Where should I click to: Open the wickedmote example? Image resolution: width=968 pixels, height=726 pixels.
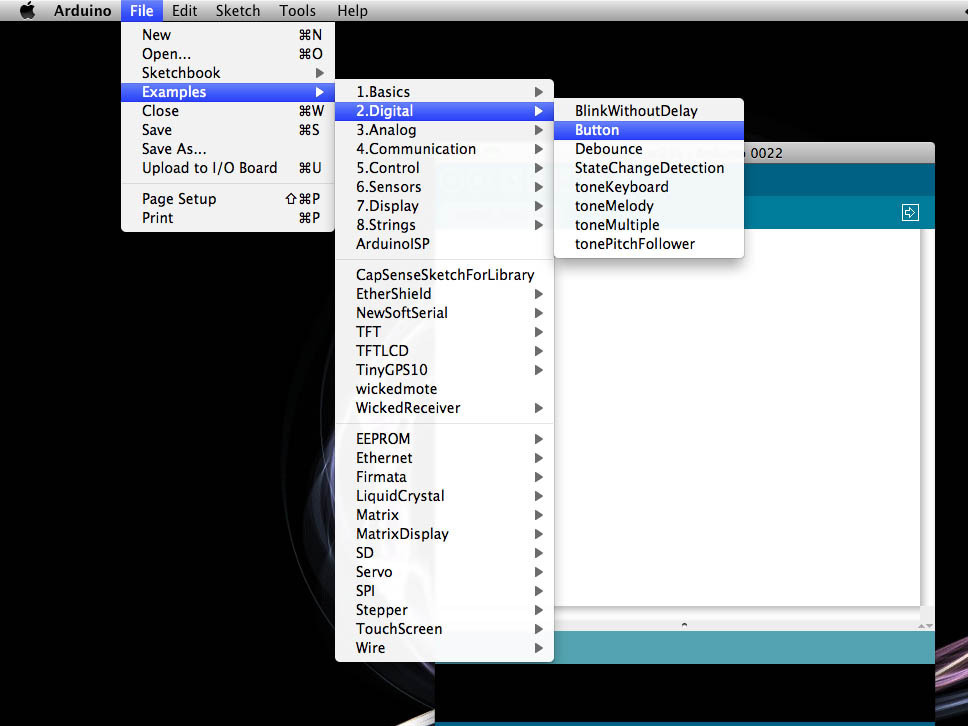tap(444, 389)
